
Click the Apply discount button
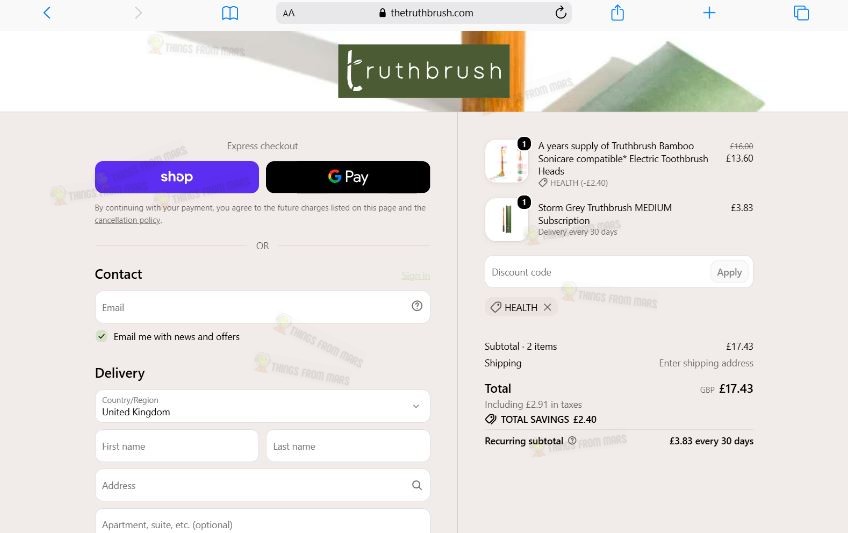pyautogui.click(x=729, y=272)
